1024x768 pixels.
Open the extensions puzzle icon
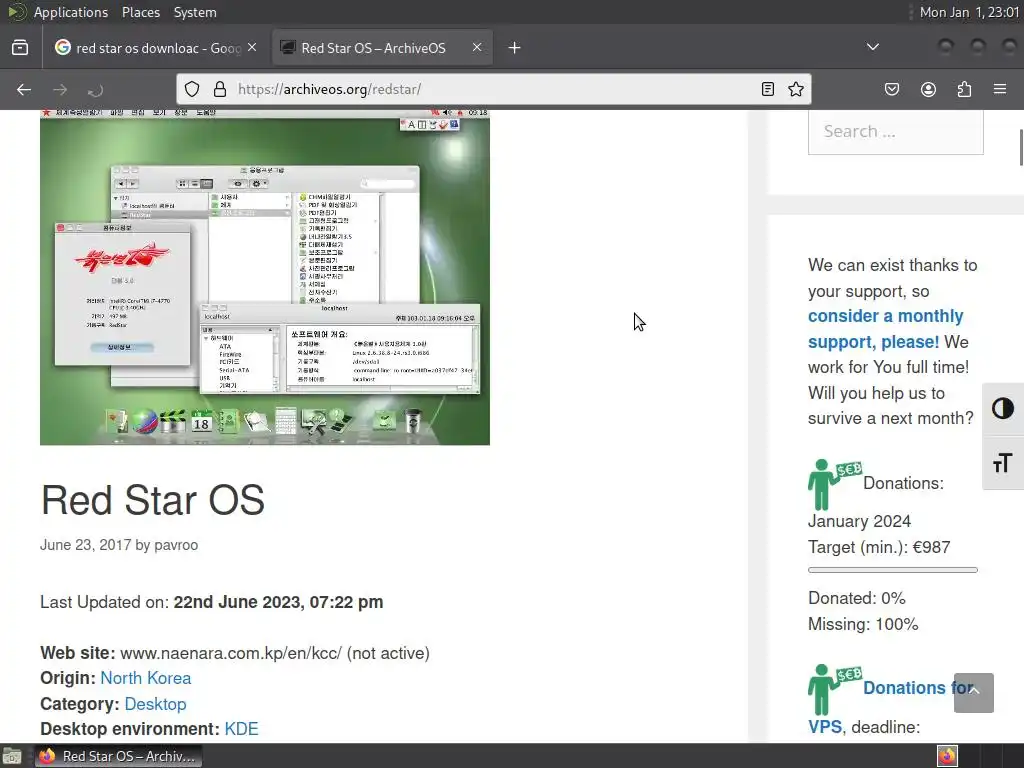click(x=964, y=89)
